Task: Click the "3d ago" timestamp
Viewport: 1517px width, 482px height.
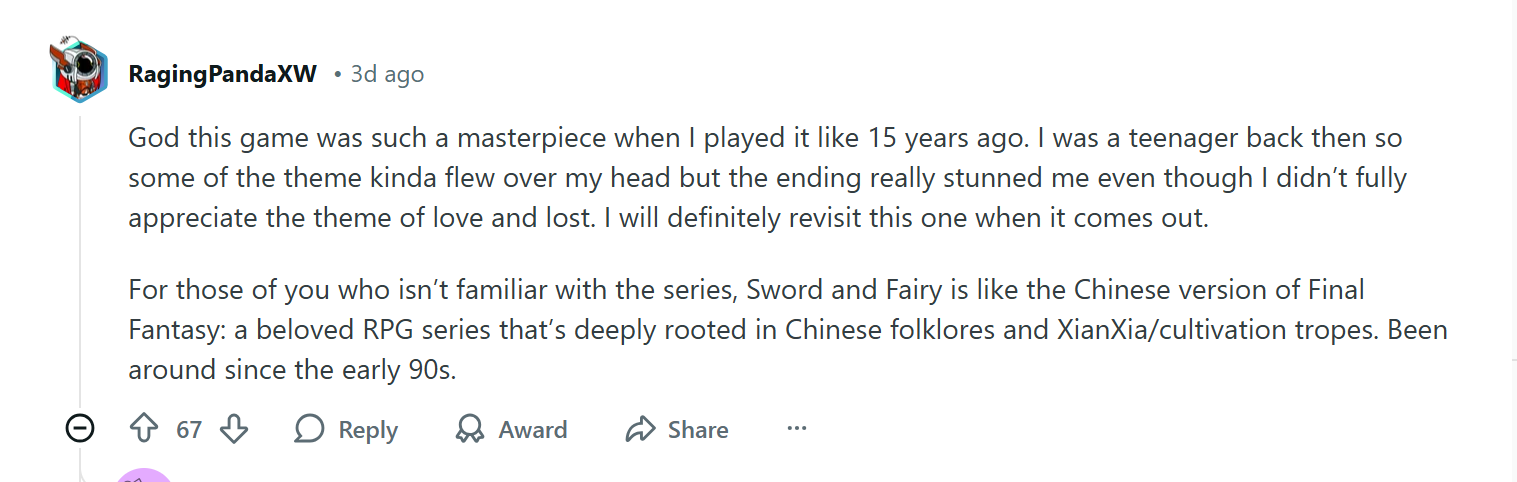Action: point(387,74)
